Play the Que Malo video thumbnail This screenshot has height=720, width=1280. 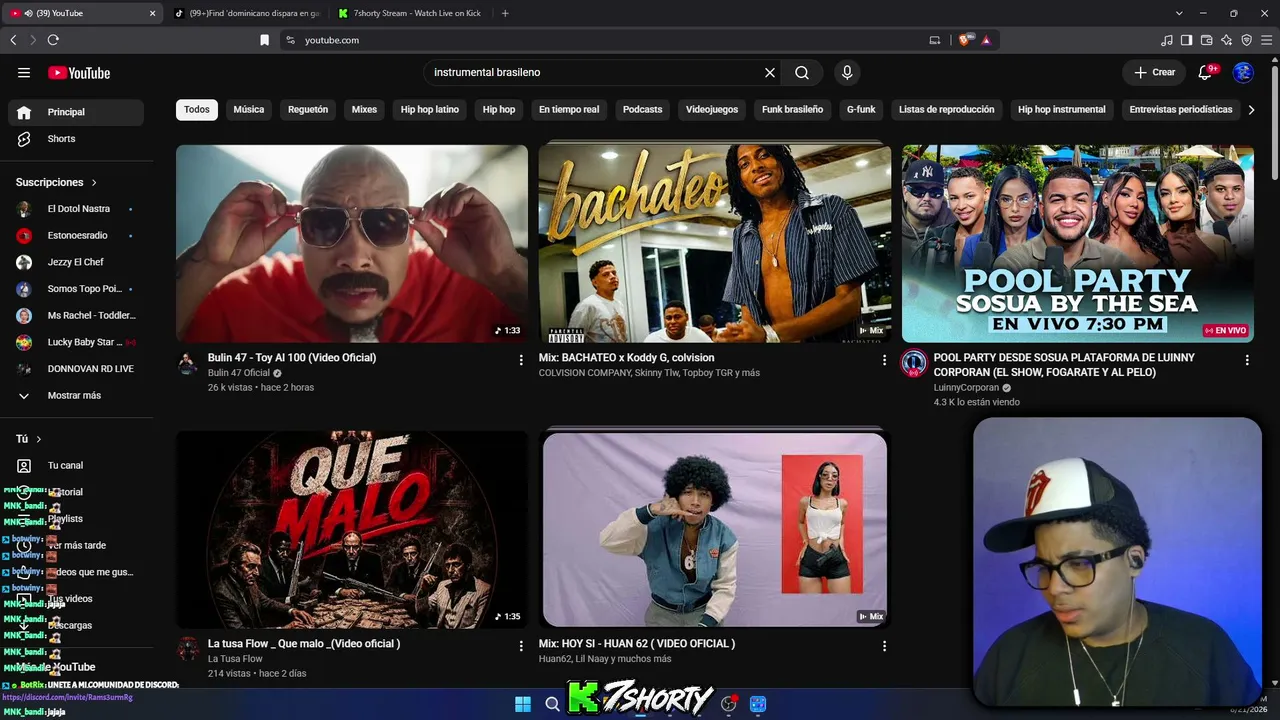[x=352, y=530]
